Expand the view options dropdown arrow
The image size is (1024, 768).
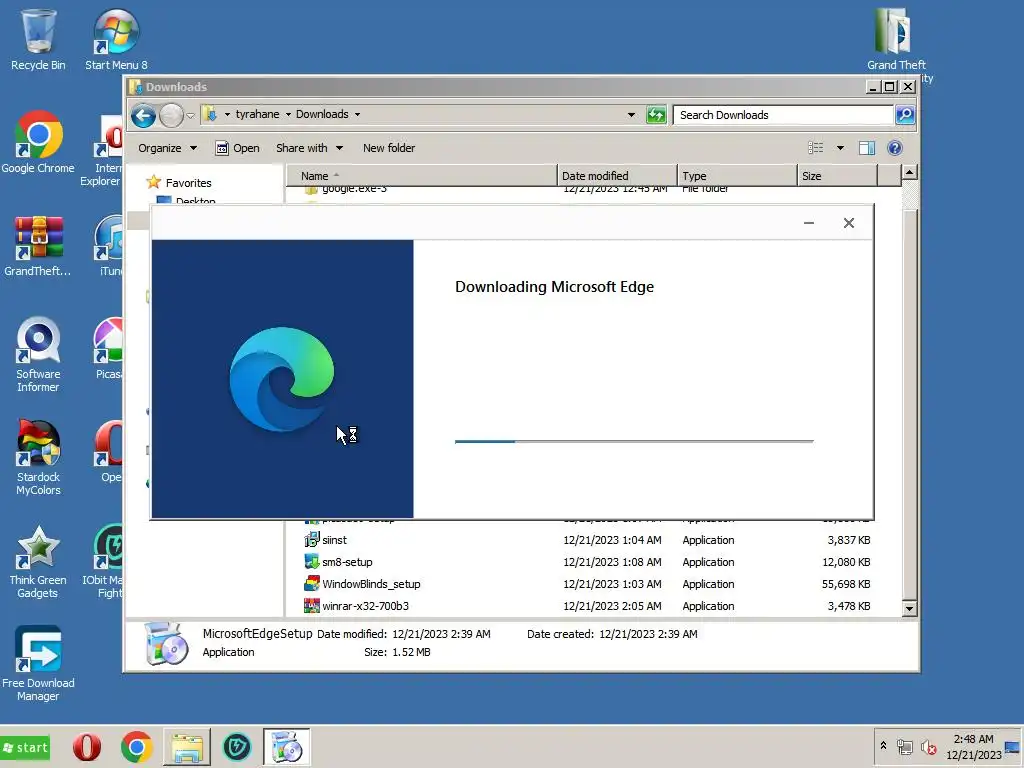tap(840, 148)
